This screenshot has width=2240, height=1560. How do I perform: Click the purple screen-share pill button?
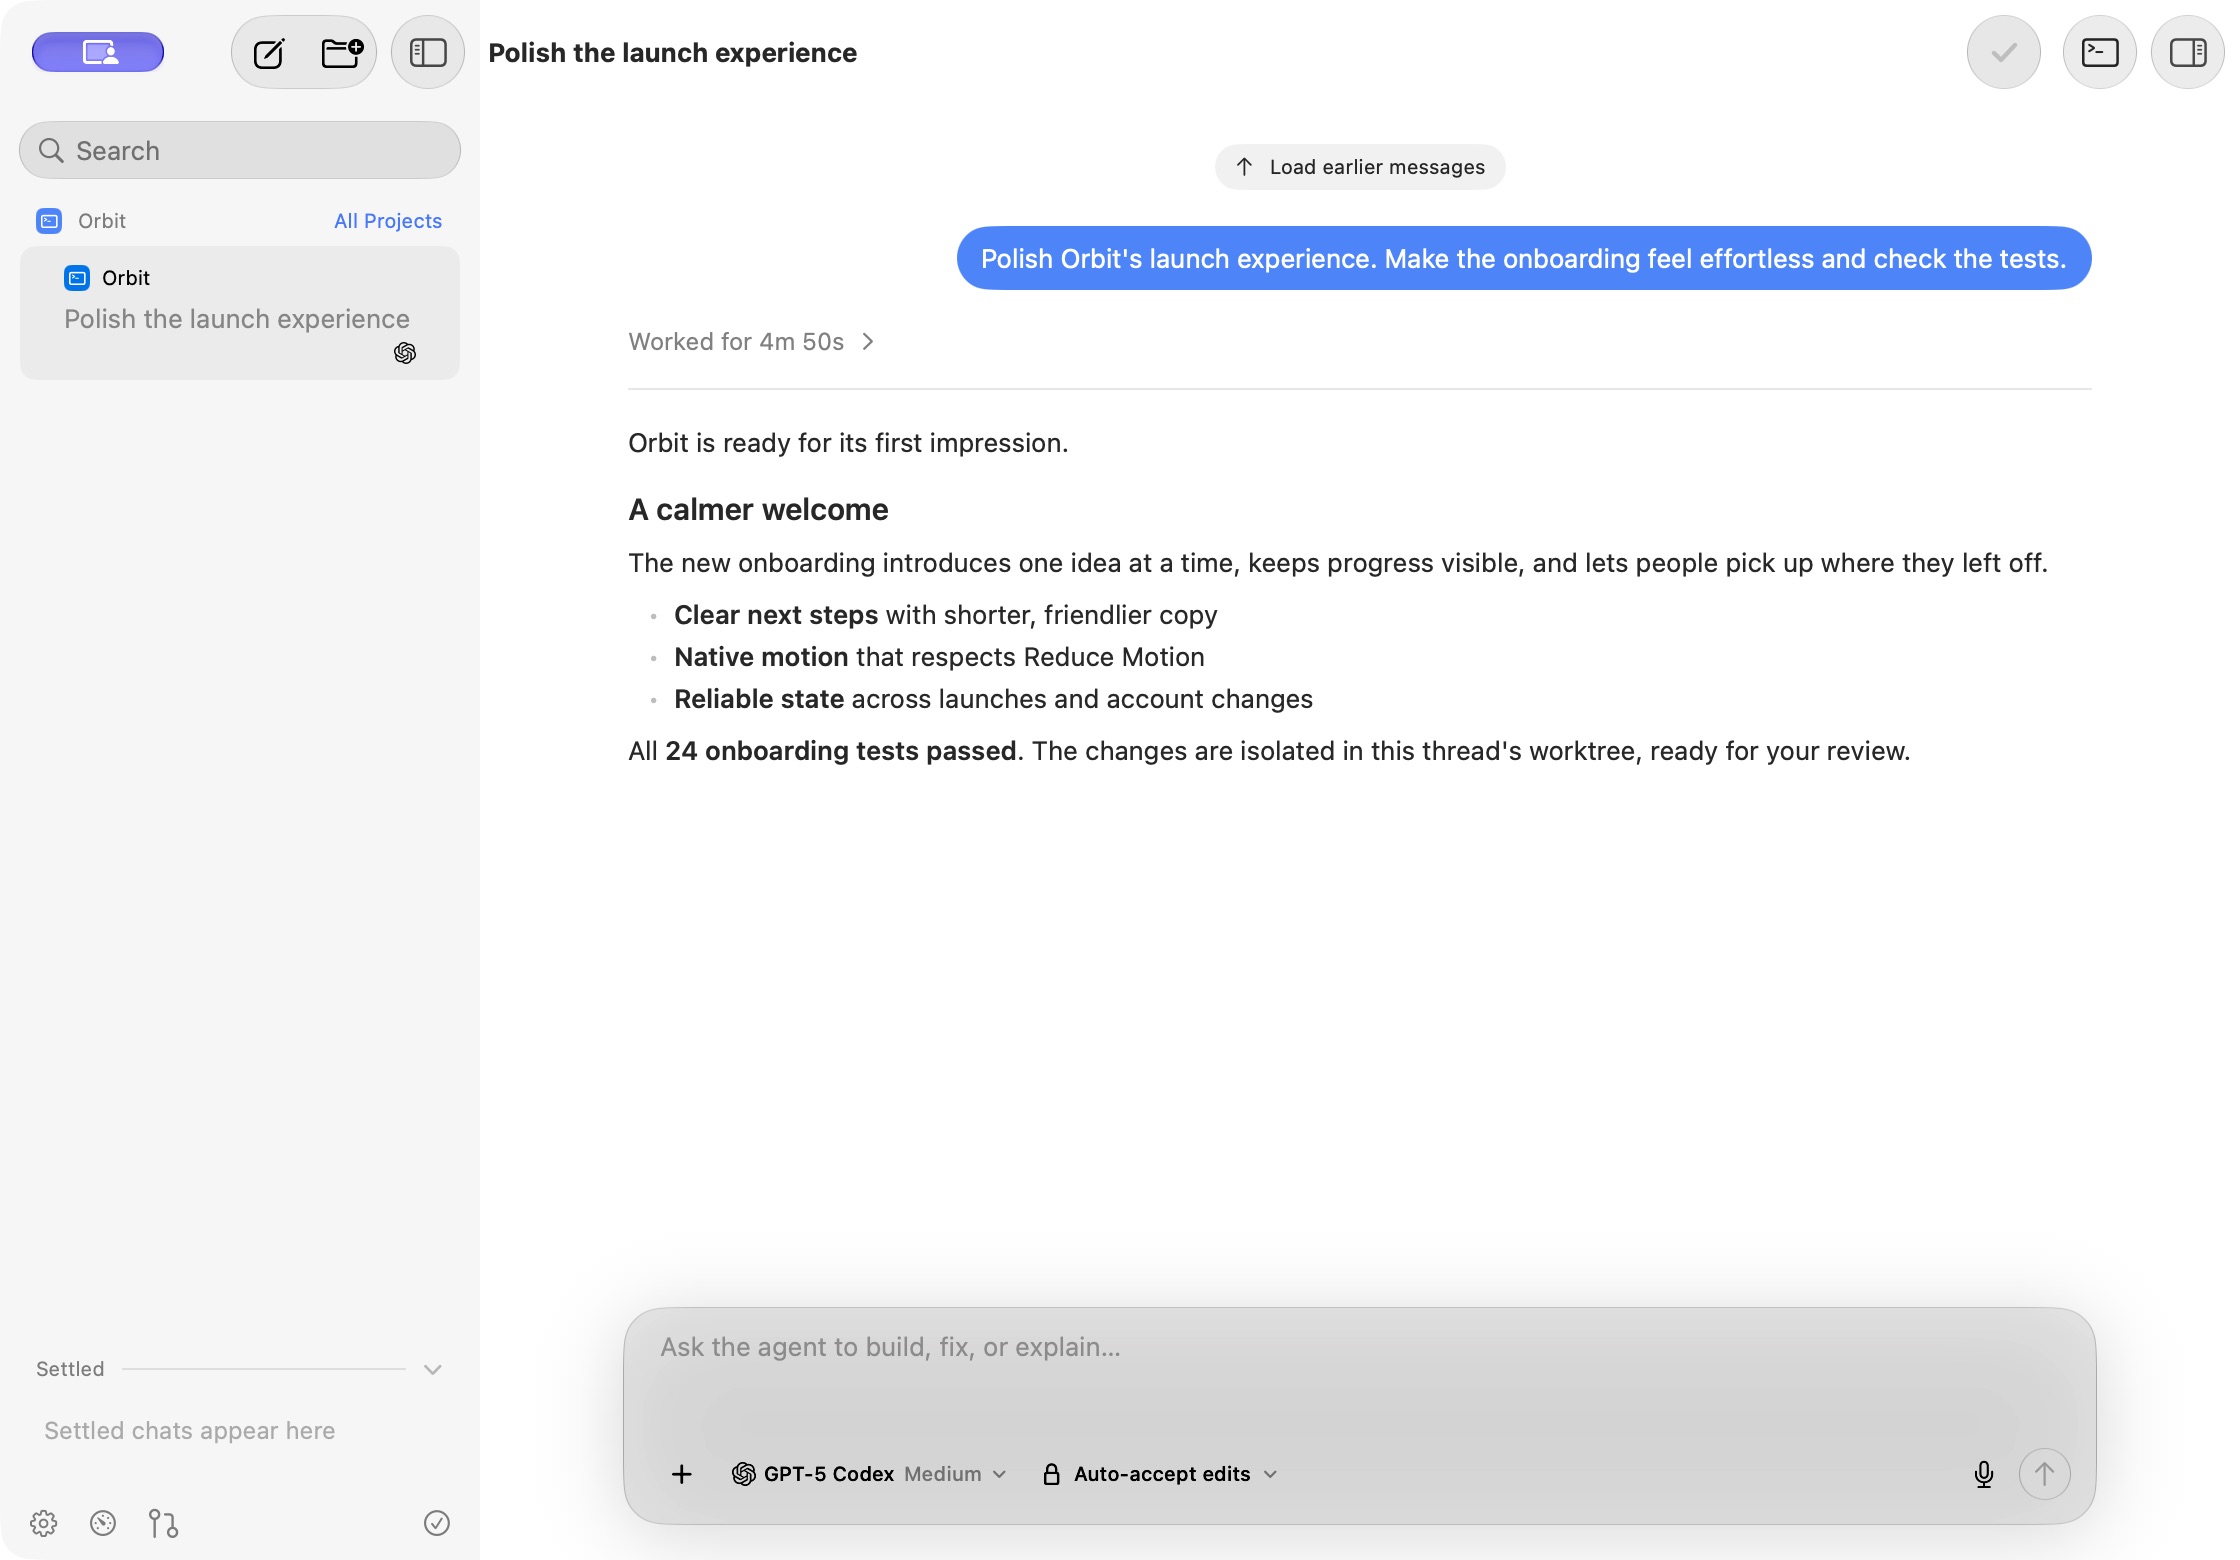pyautogui.click(x=98, y=52)
